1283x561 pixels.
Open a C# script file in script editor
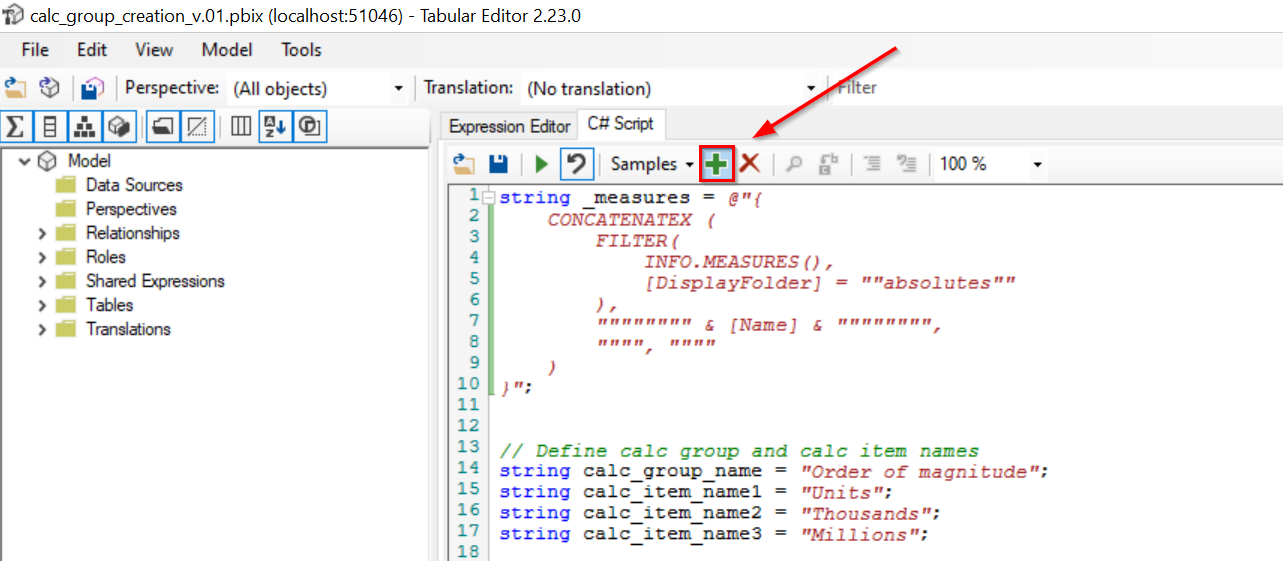[463, 164]
